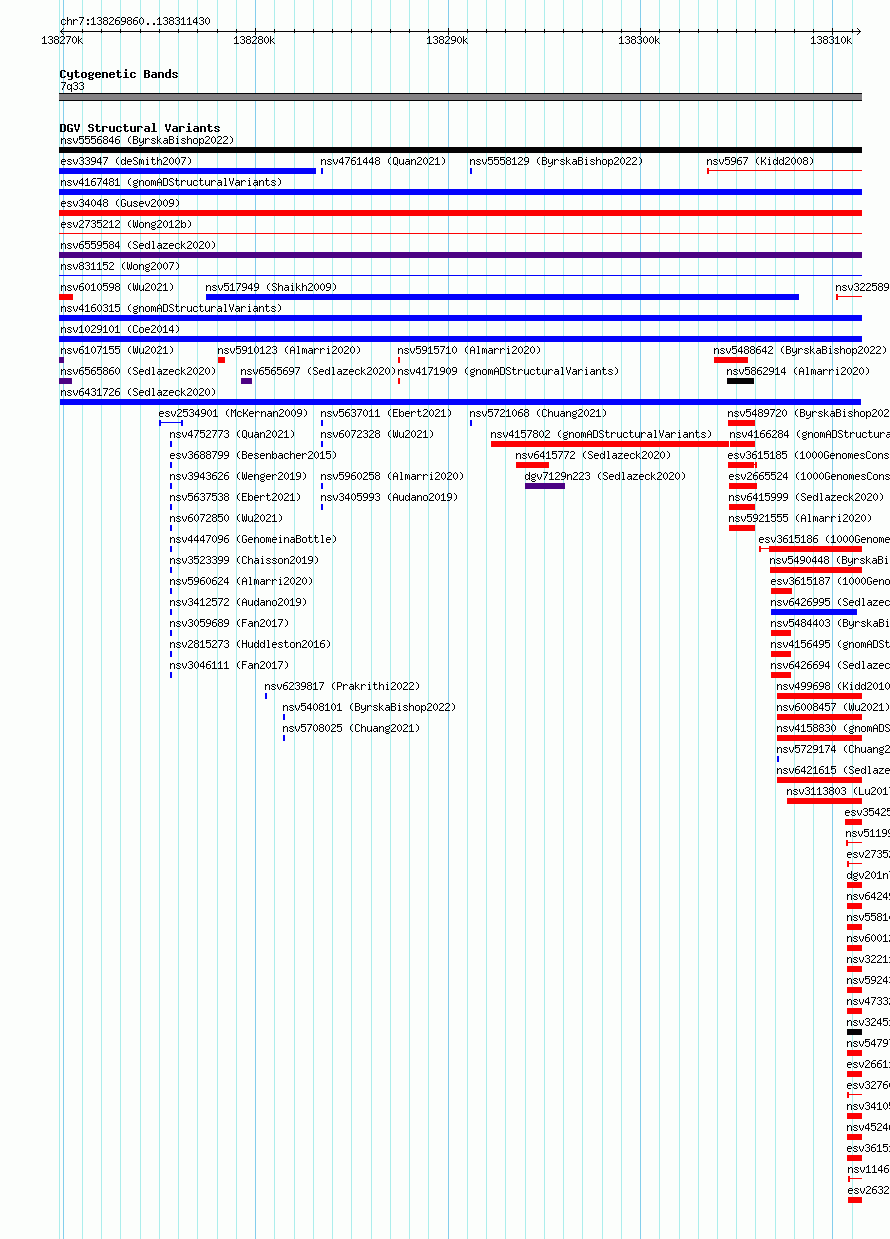
Task: Click the 138290k ruler position label
Action: click(446, 40)
